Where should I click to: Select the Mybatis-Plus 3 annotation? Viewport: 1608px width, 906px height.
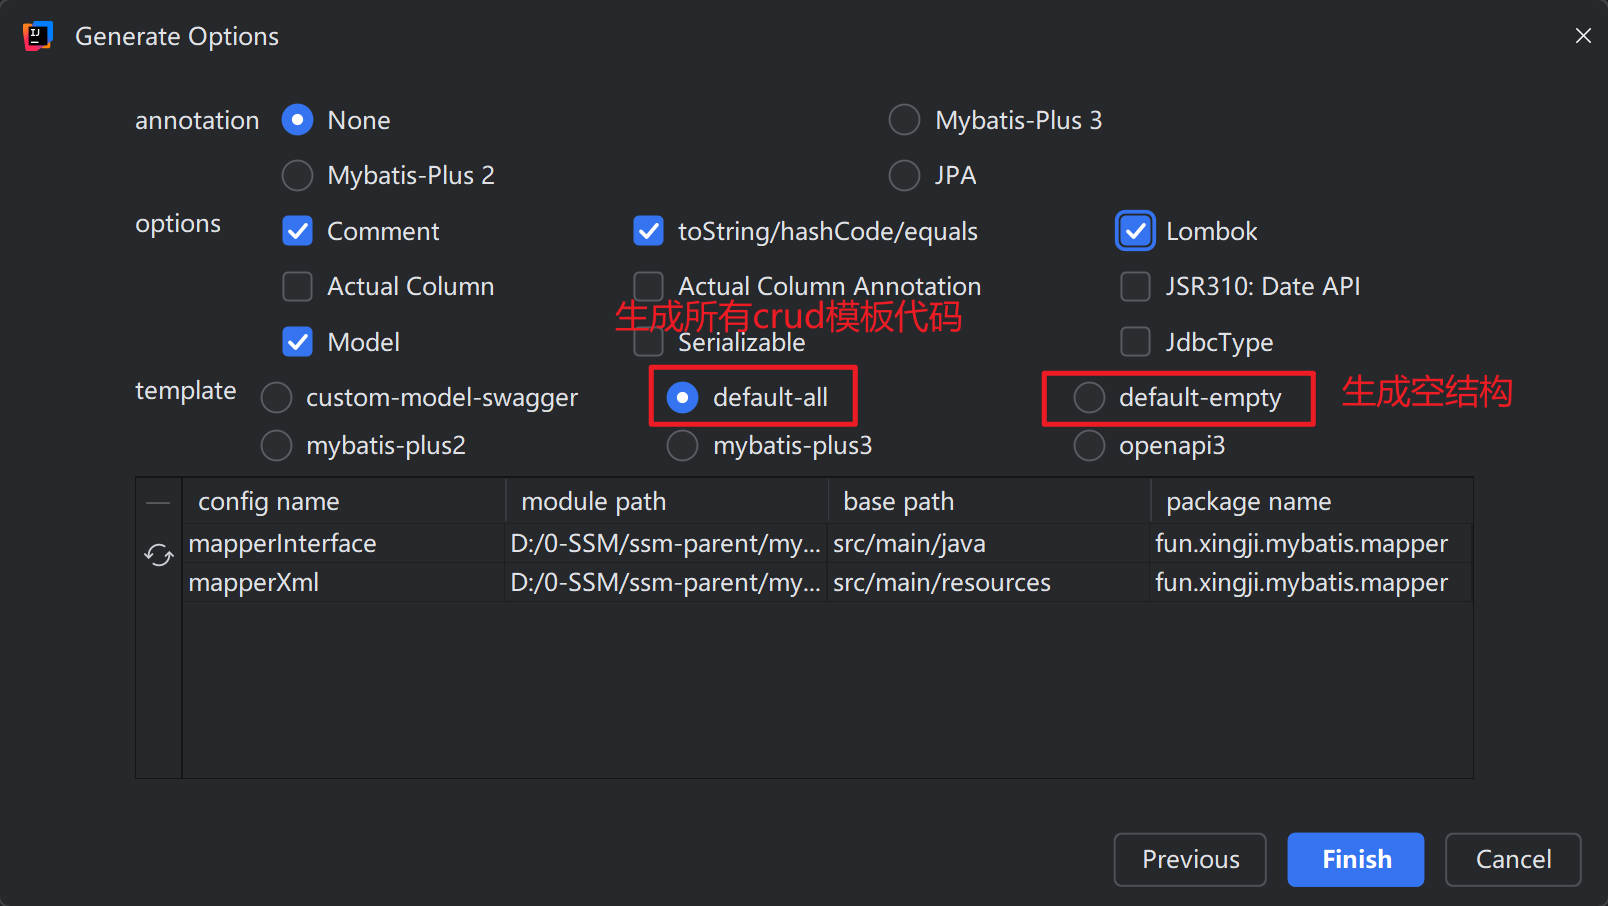(904, 120)
